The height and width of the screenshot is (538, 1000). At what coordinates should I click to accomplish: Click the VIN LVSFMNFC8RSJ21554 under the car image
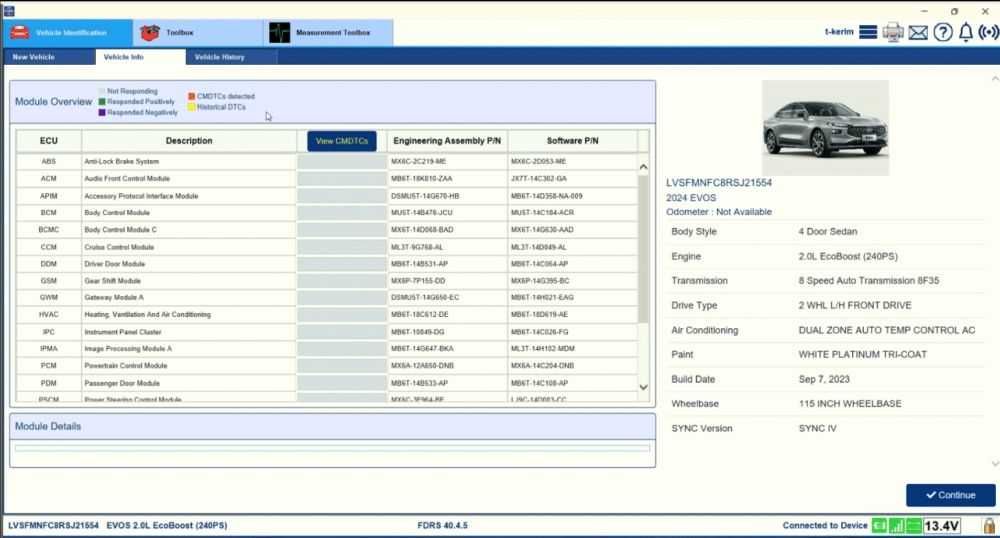coord(719,182)
